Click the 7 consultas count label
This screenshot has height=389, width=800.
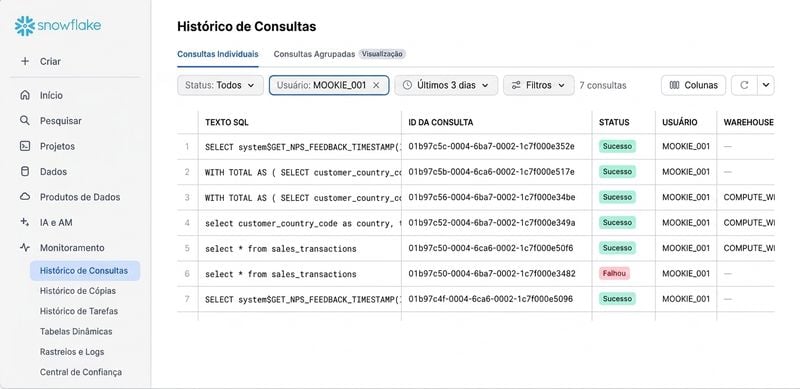pyautogui.click(x=603, y=85)
